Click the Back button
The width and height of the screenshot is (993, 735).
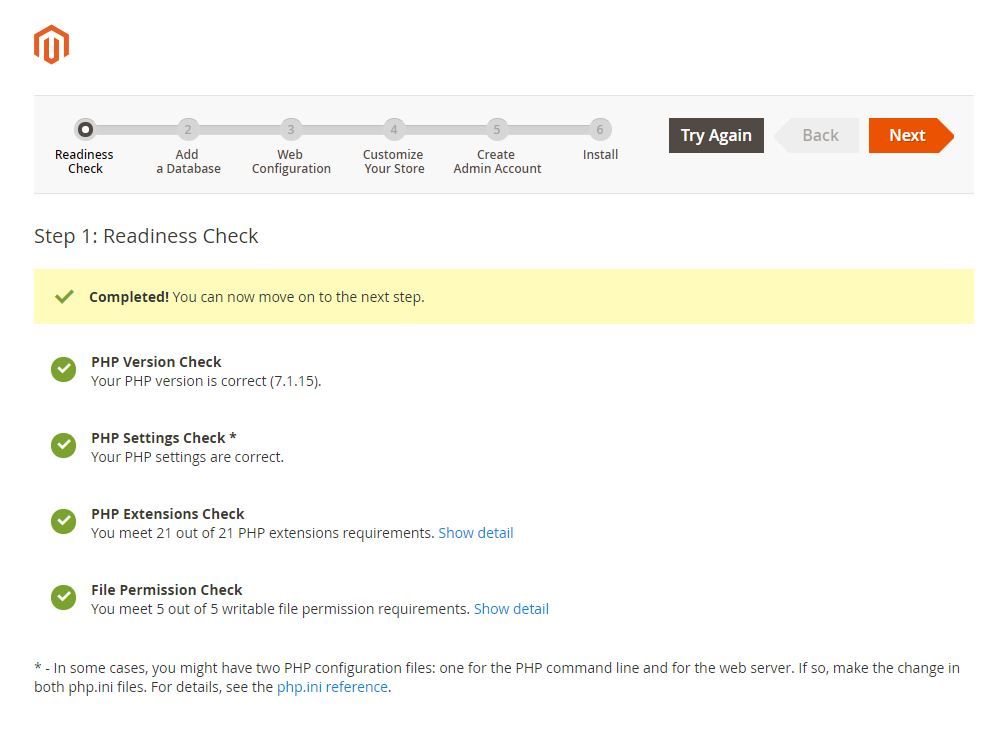820,135
